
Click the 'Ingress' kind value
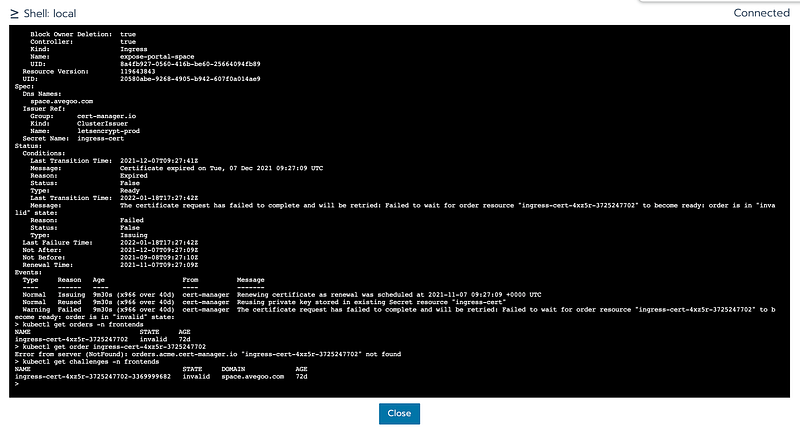(x=134, y=49)
